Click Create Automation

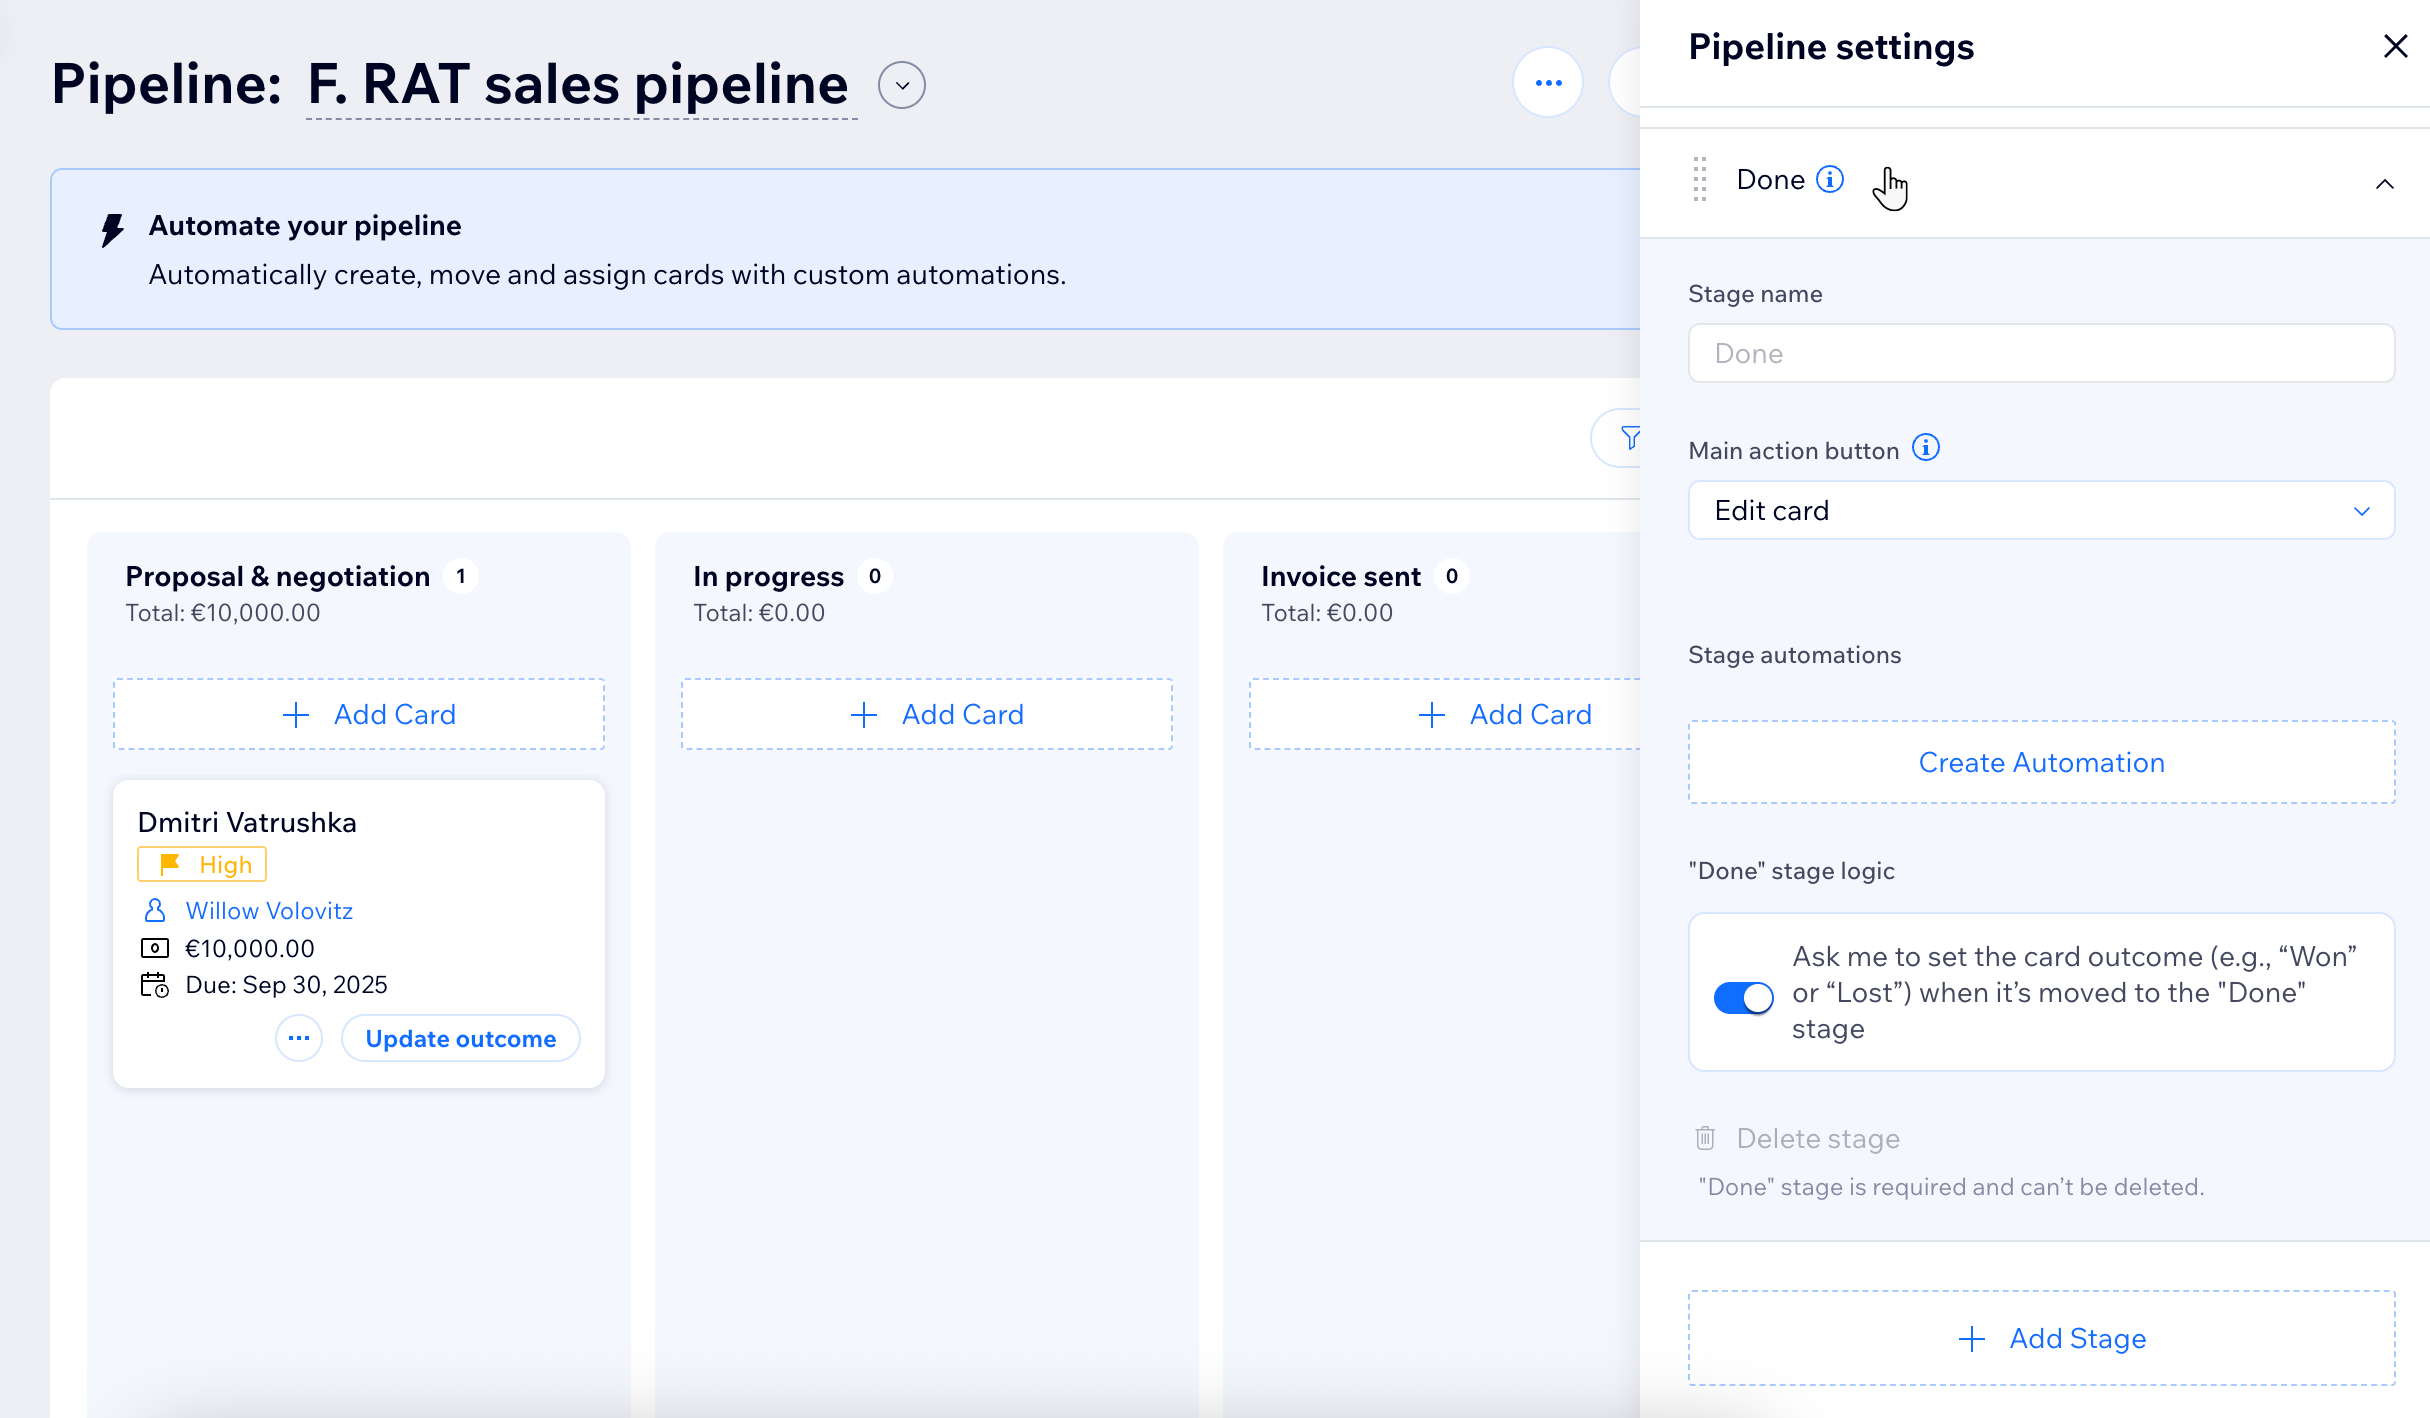tap(2041, 762)
